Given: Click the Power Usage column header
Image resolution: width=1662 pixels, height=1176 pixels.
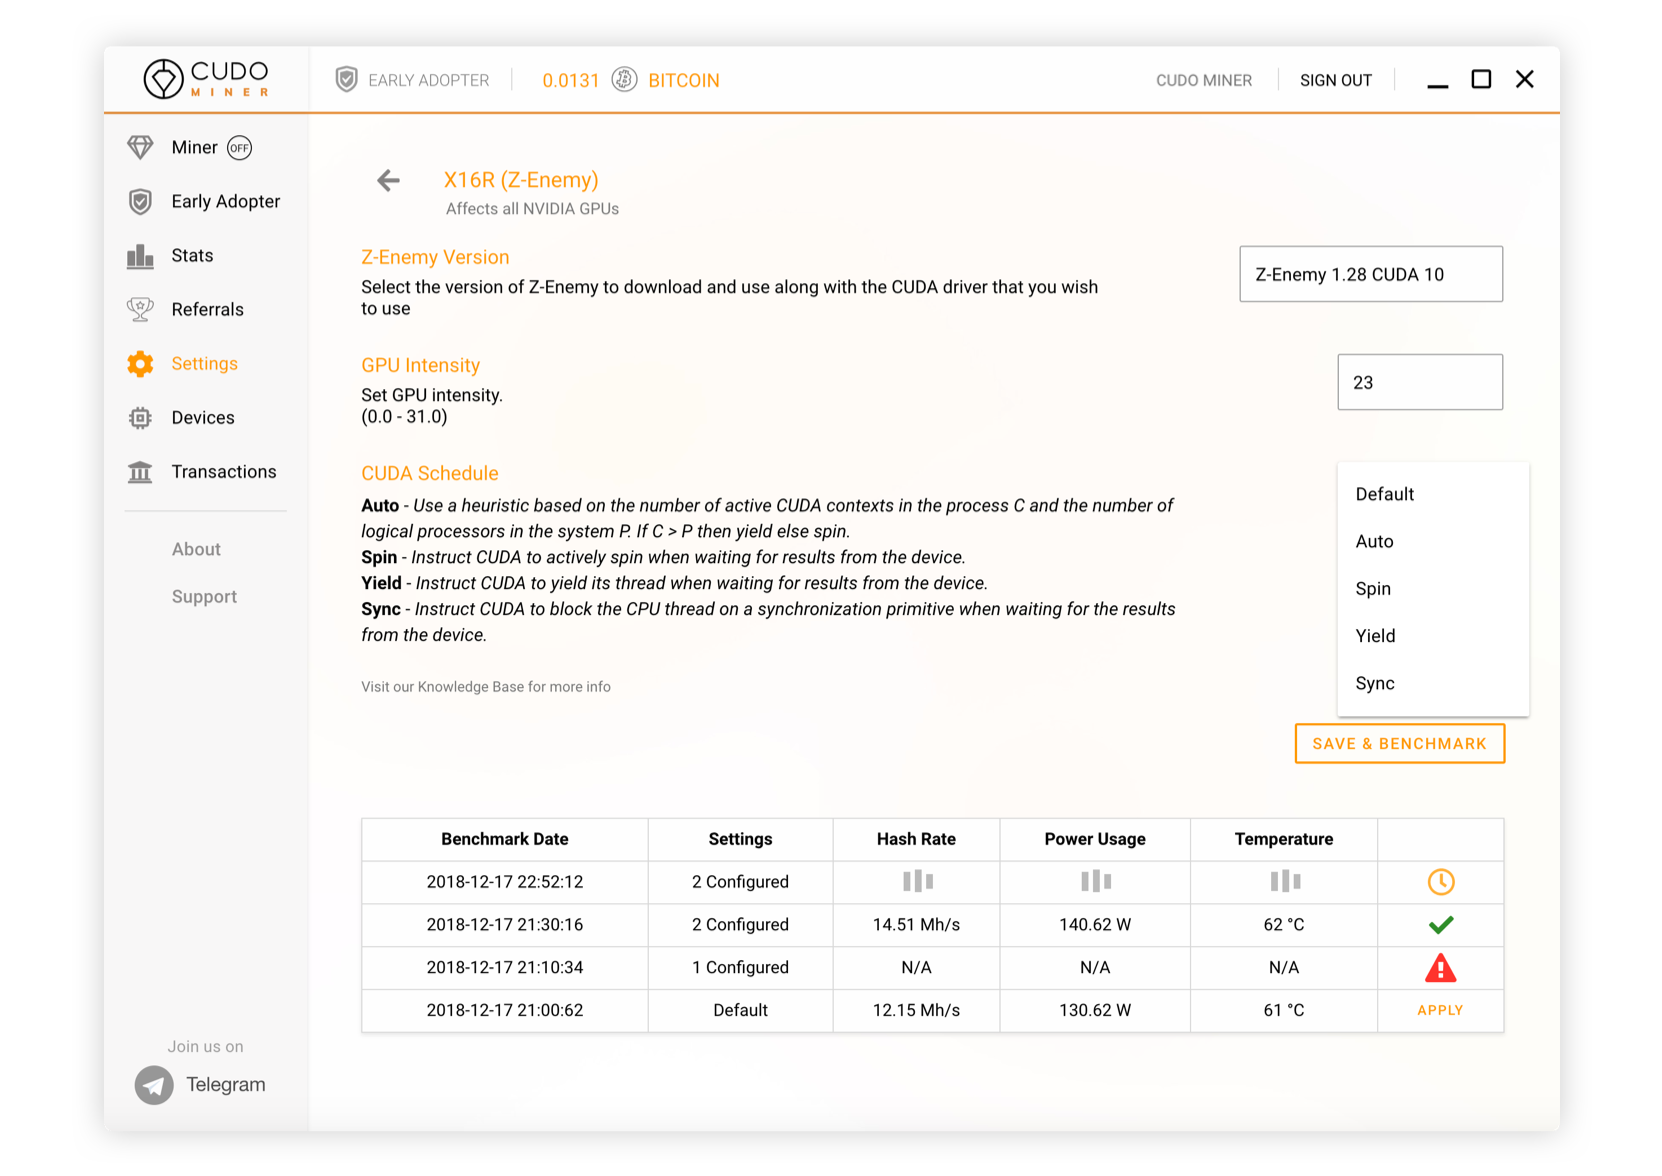Looking at the screenshot, I should coord(1095,839).
